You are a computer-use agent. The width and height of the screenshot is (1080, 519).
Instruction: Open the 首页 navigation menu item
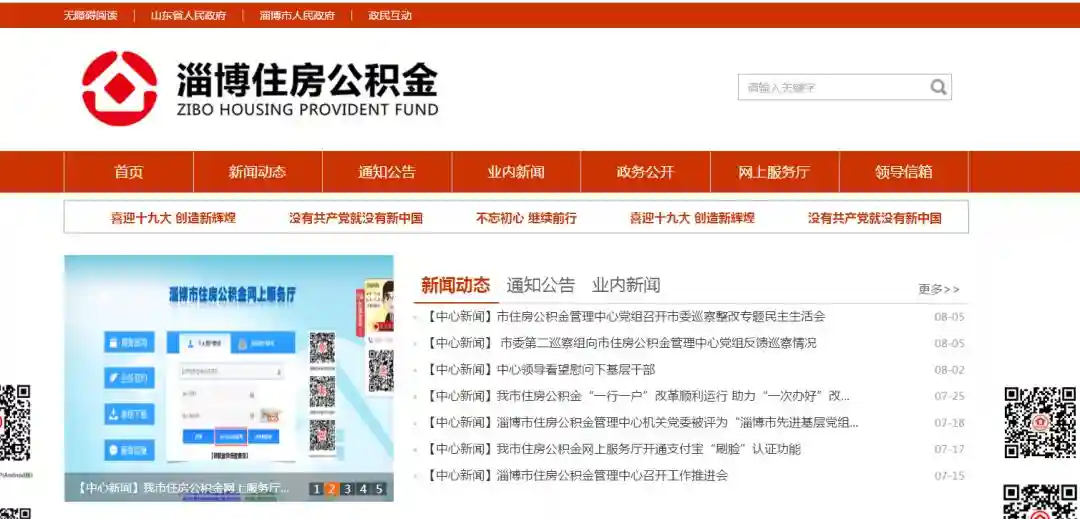point(128,172)
